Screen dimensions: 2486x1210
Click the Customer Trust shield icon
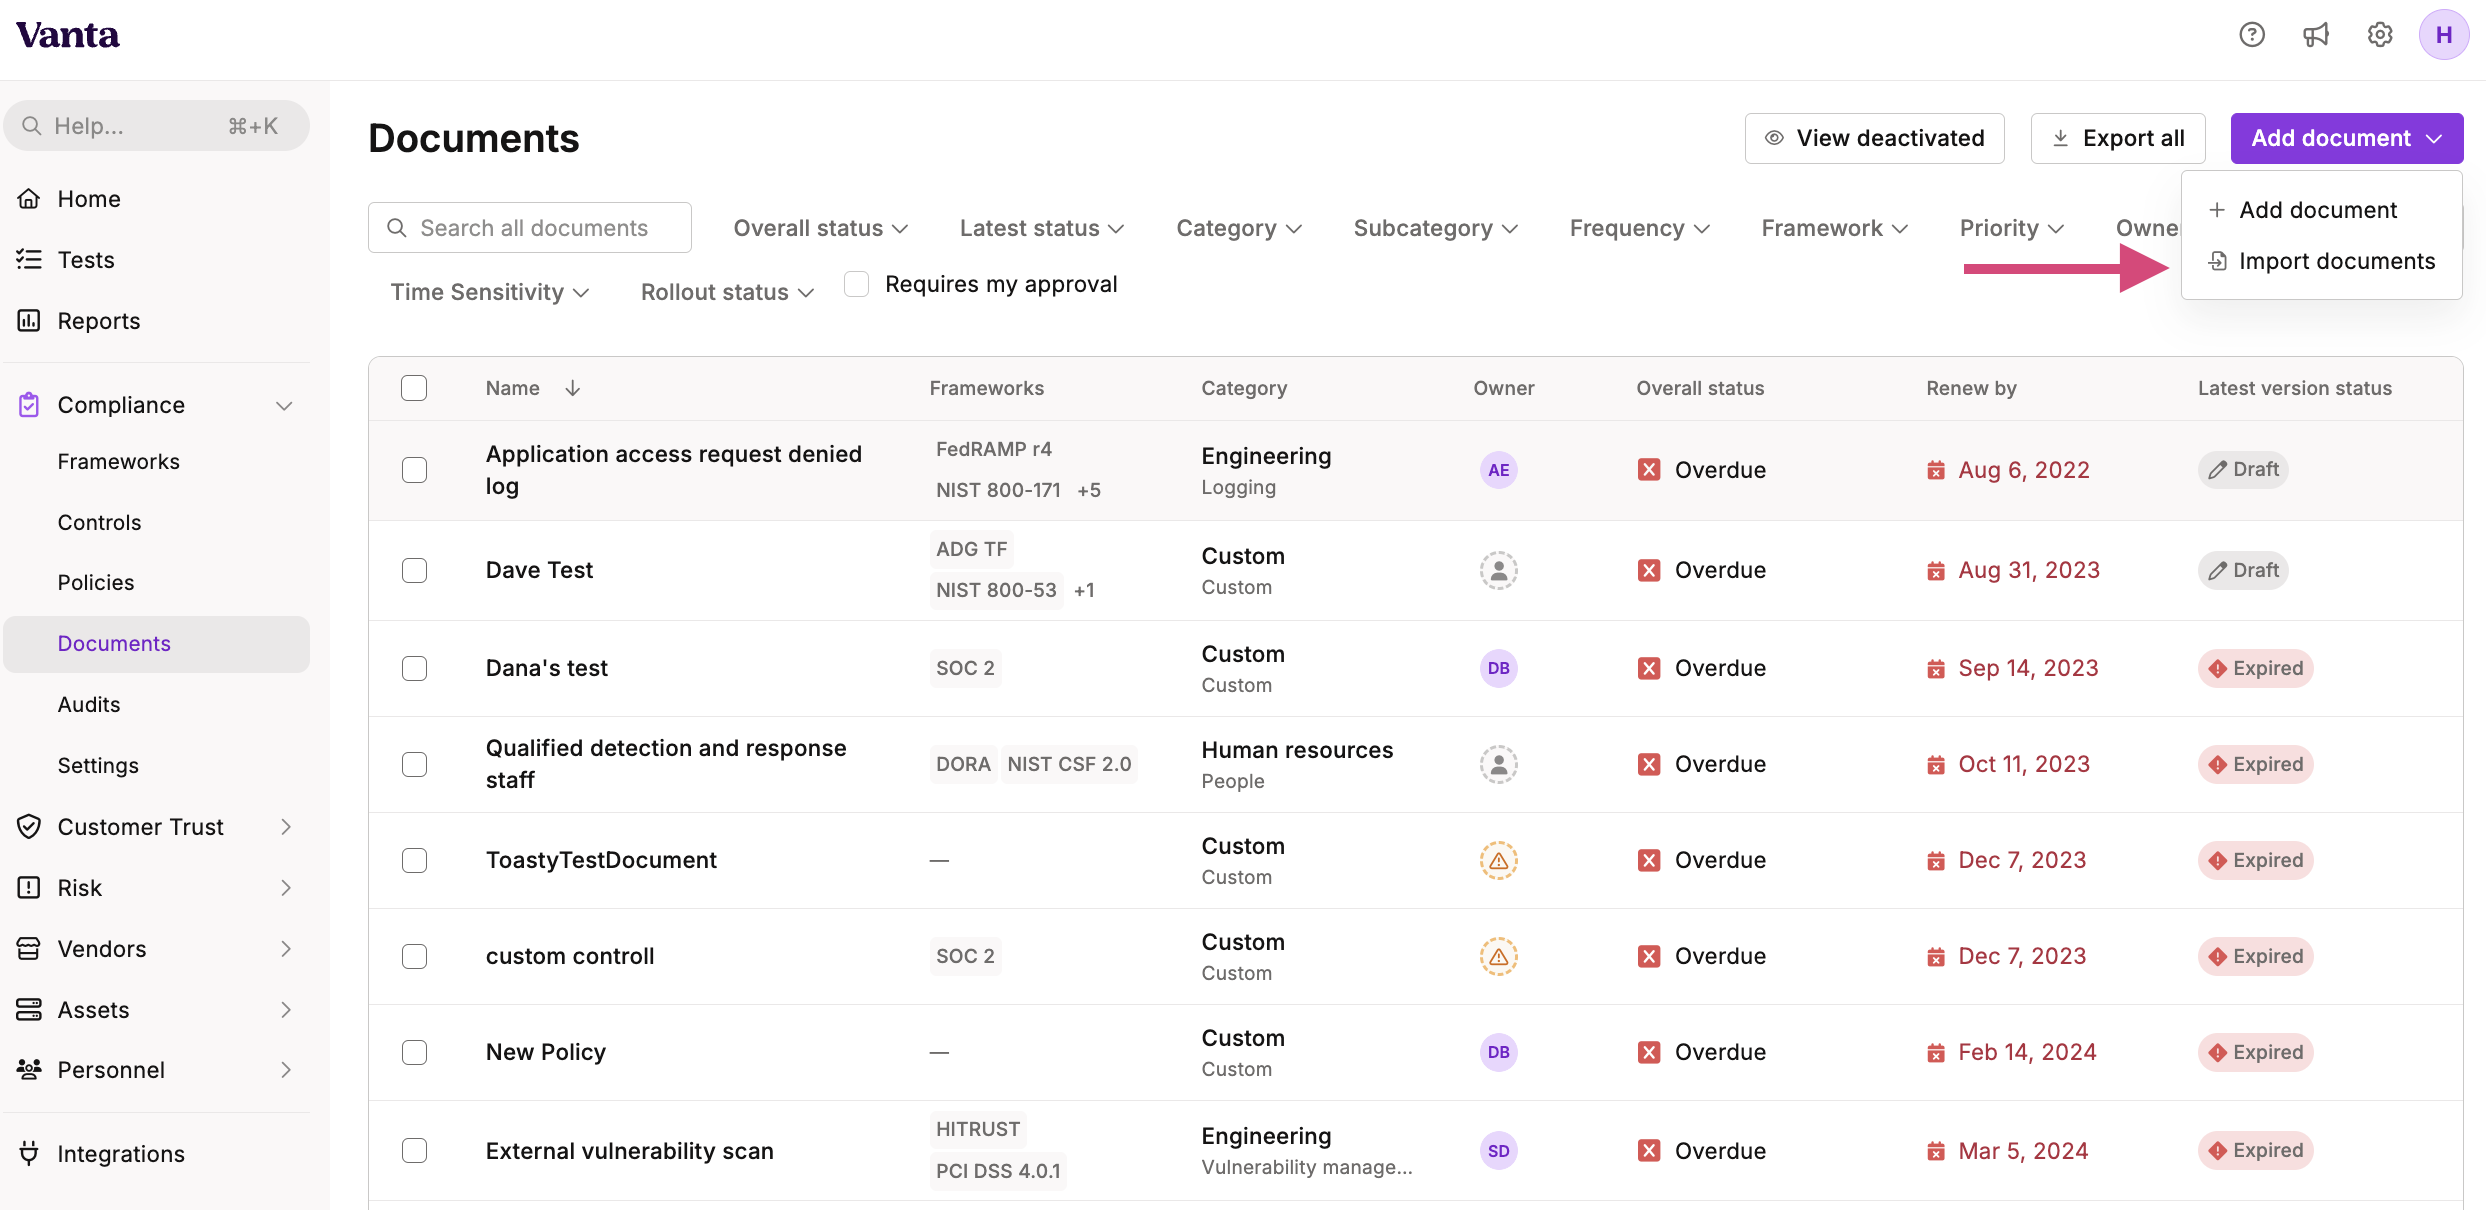(29, 827)
